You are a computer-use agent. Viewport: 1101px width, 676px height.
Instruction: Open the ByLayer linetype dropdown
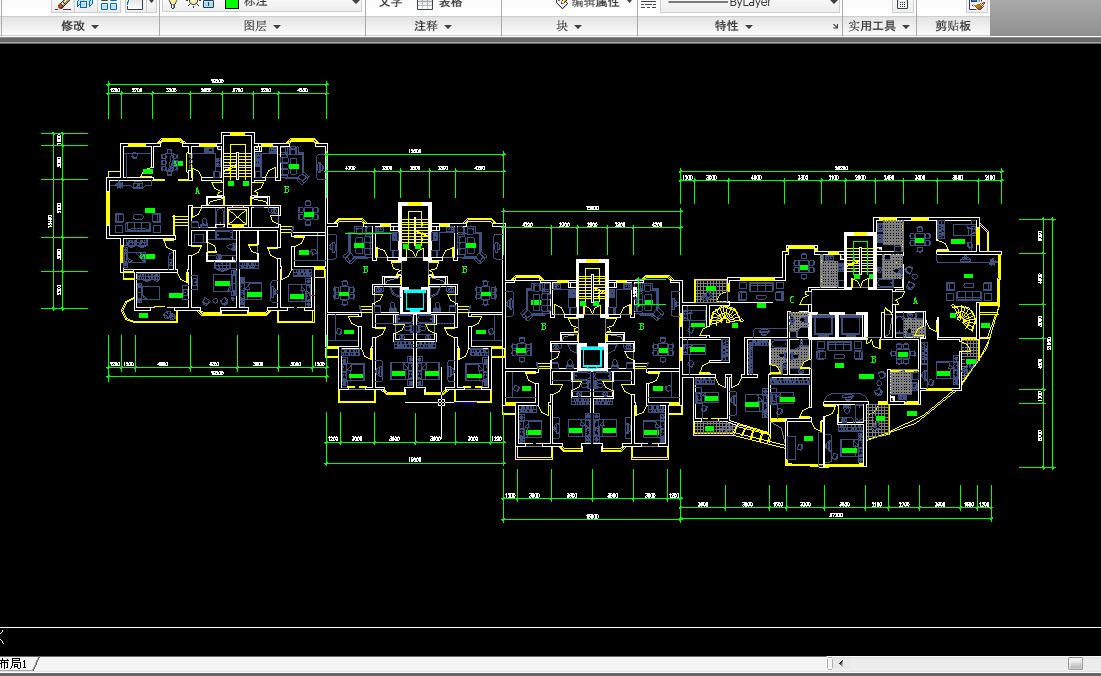pos(833,4)
